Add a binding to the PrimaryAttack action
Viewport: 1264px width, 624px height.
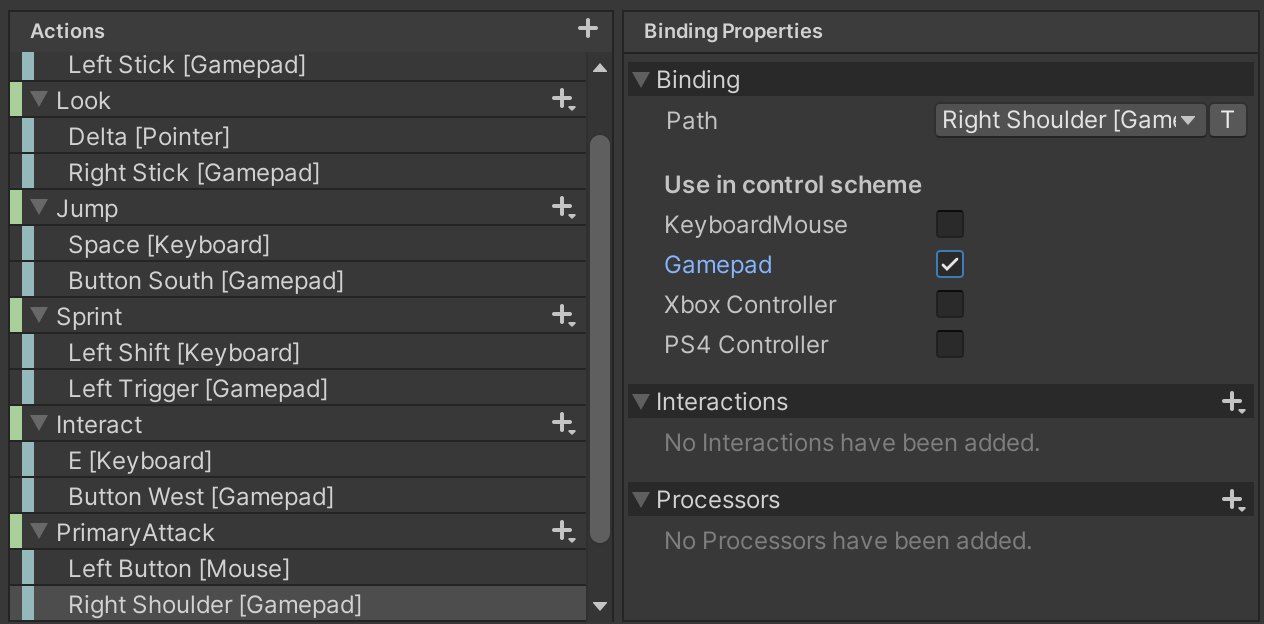(x=563, y=532)
